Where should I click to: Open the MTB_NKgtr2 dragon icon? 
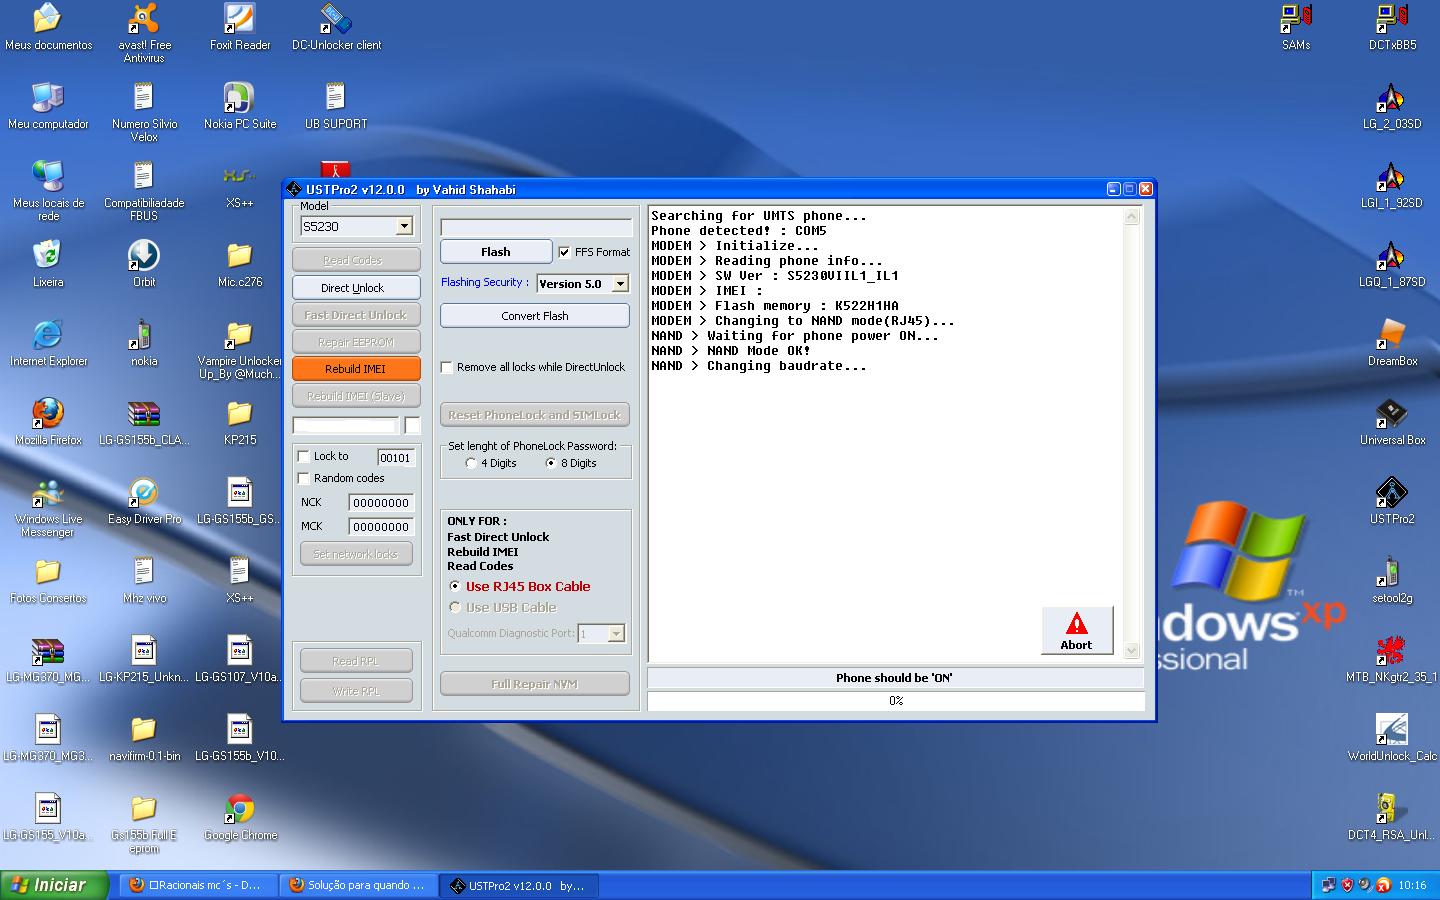click(x=1392, y=659)
